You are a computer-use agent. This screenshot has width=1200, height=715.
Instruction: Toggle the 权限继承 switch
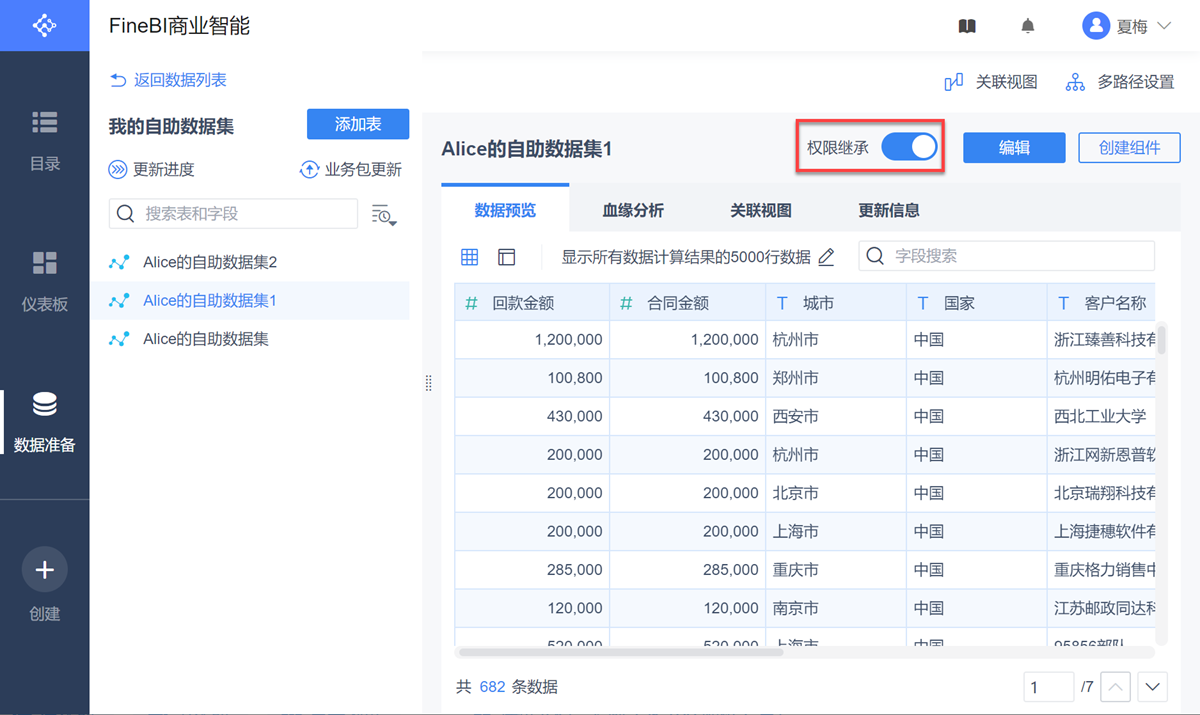tap(909, 147)
